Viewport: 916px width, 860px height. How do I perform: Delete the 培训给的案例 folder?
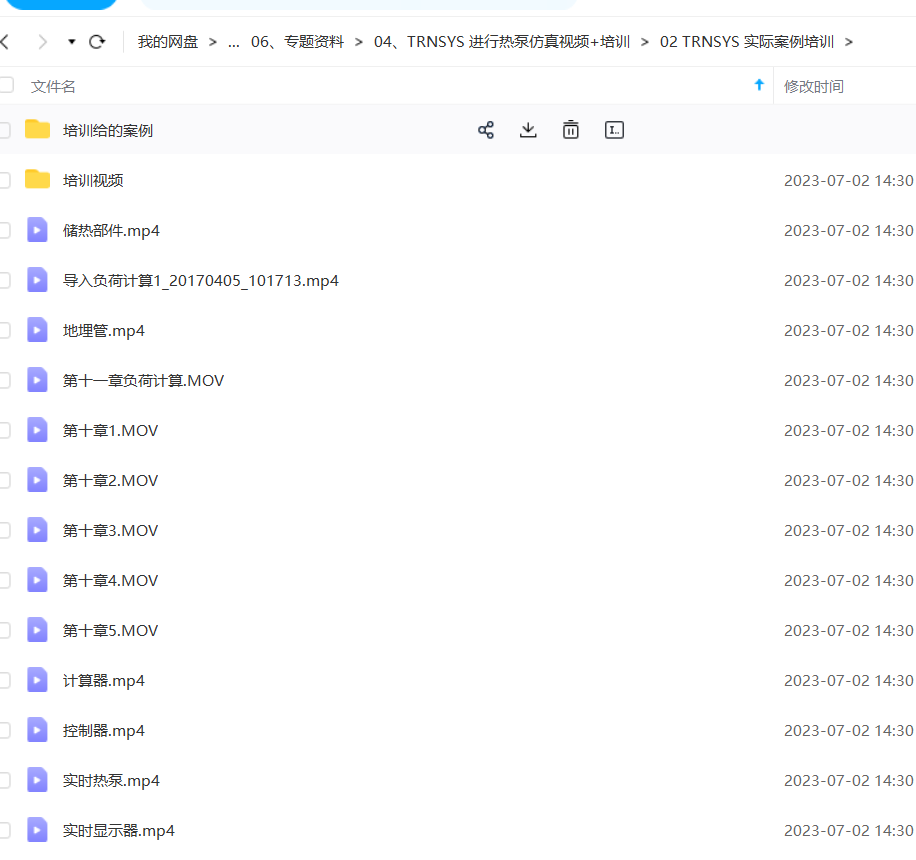(571, 130)
